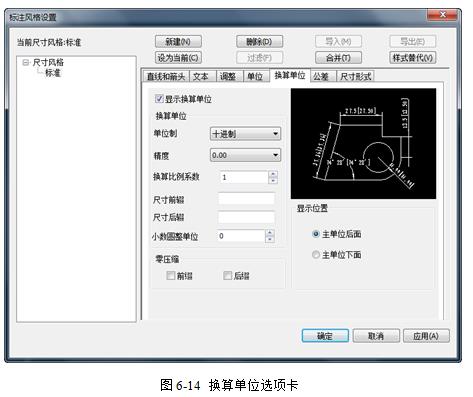Click the 合并(T) button
The height and width of the screenshot is (397, 473).
click(338, 58)
